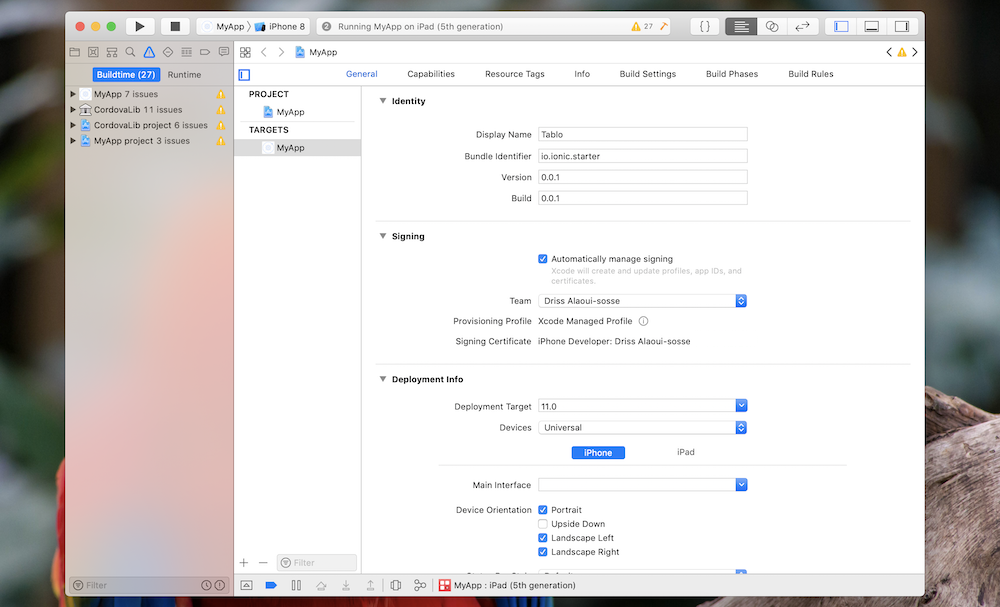Switch to the Resource Tags tab
The image size is (1000, 607).
515,74
